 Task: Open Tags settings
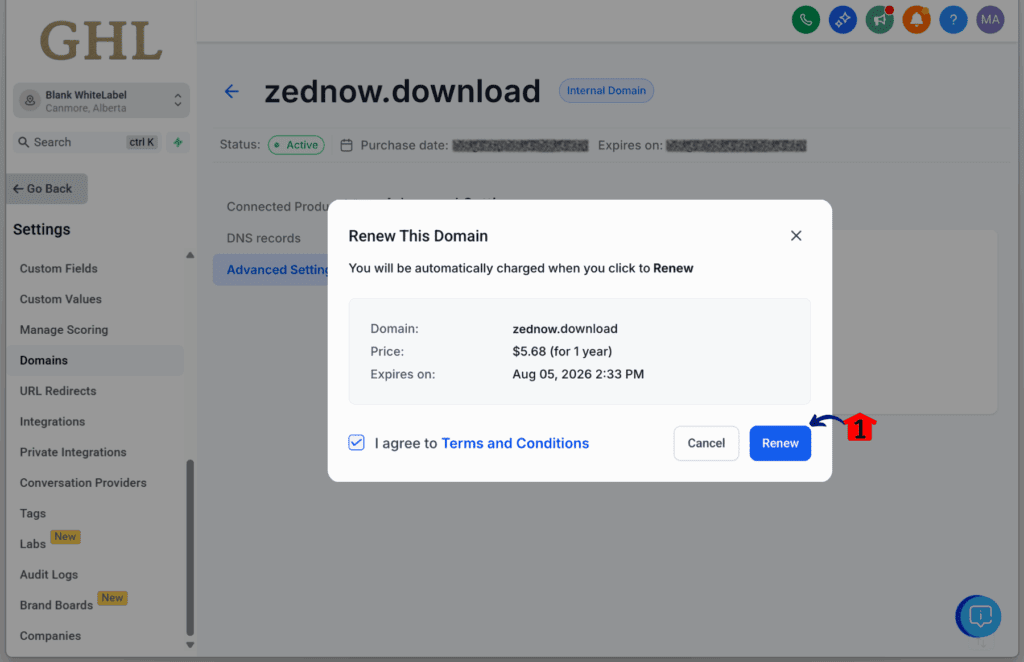tap(33, 514)
